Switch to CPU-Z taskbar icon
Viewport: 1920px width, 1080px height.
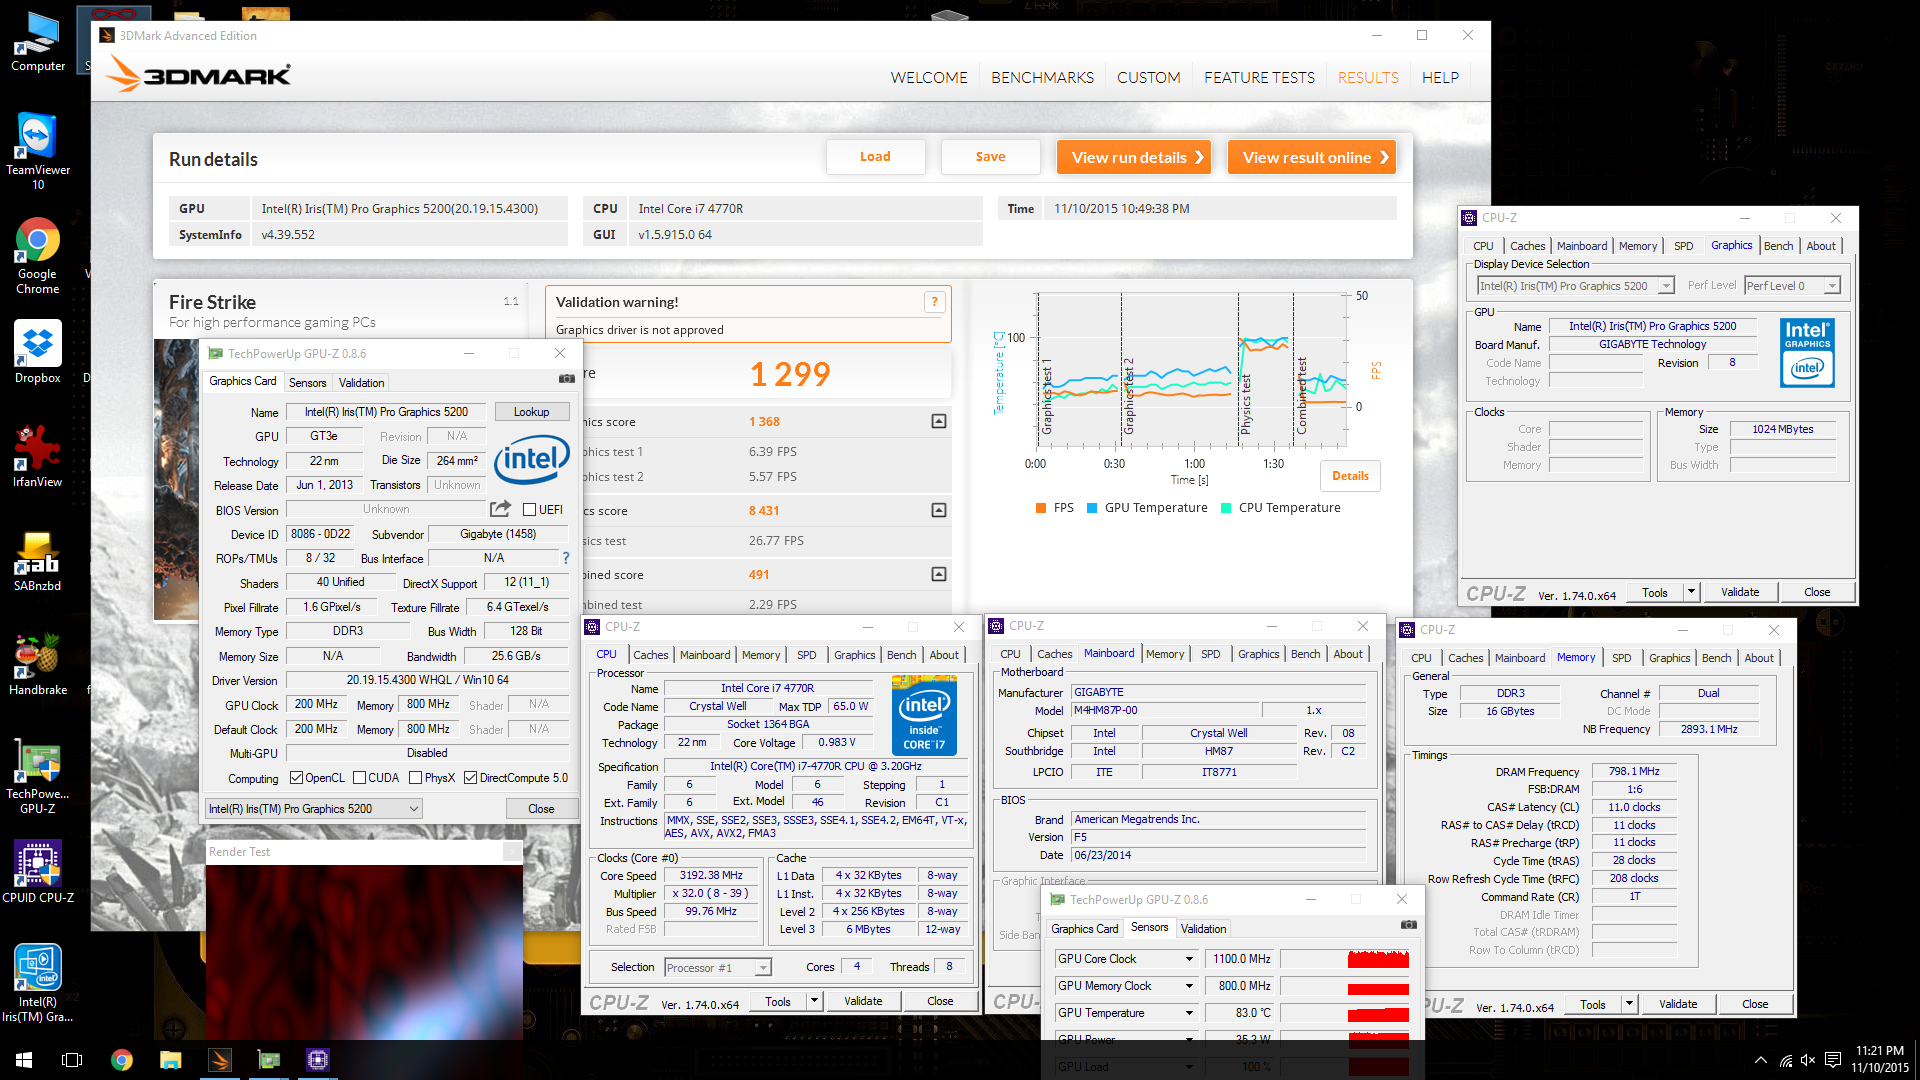click(318, 1060)
